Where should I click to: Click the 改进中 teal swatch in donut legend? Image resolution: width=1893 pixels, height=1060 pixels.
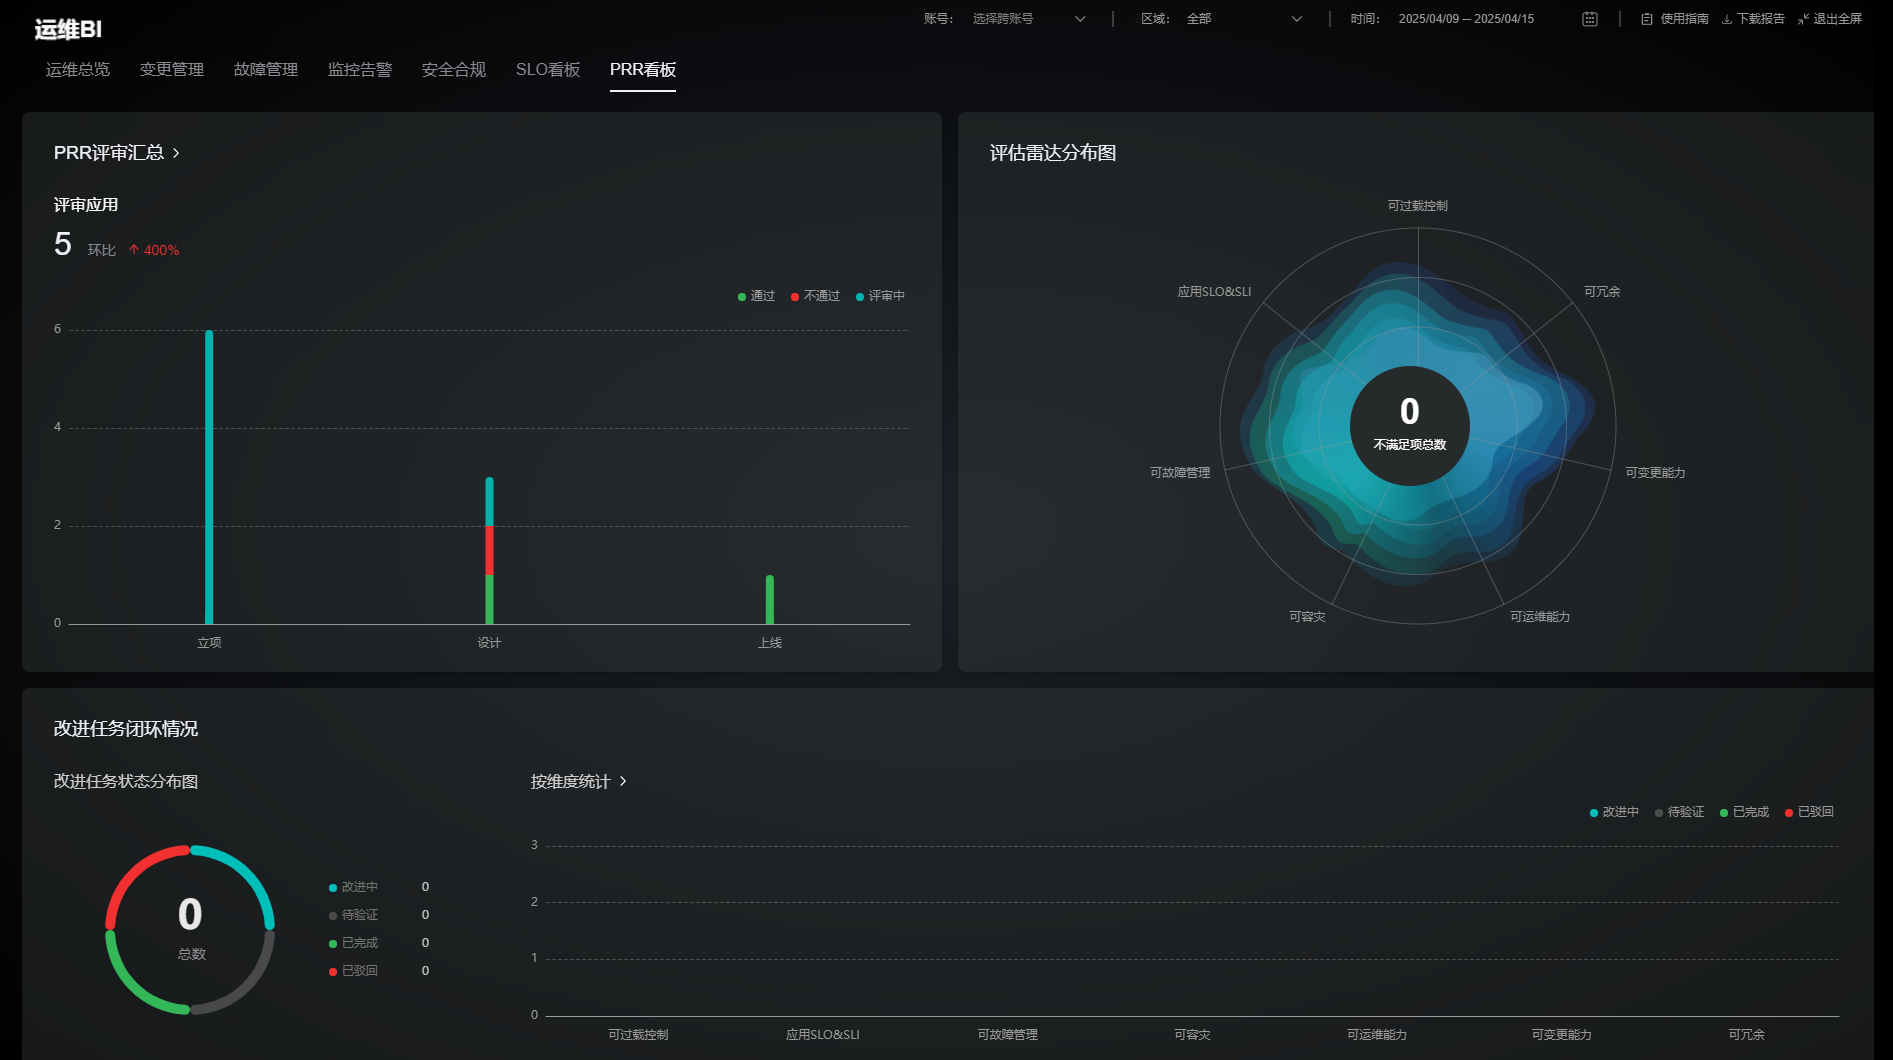click(x=333, y=888)
